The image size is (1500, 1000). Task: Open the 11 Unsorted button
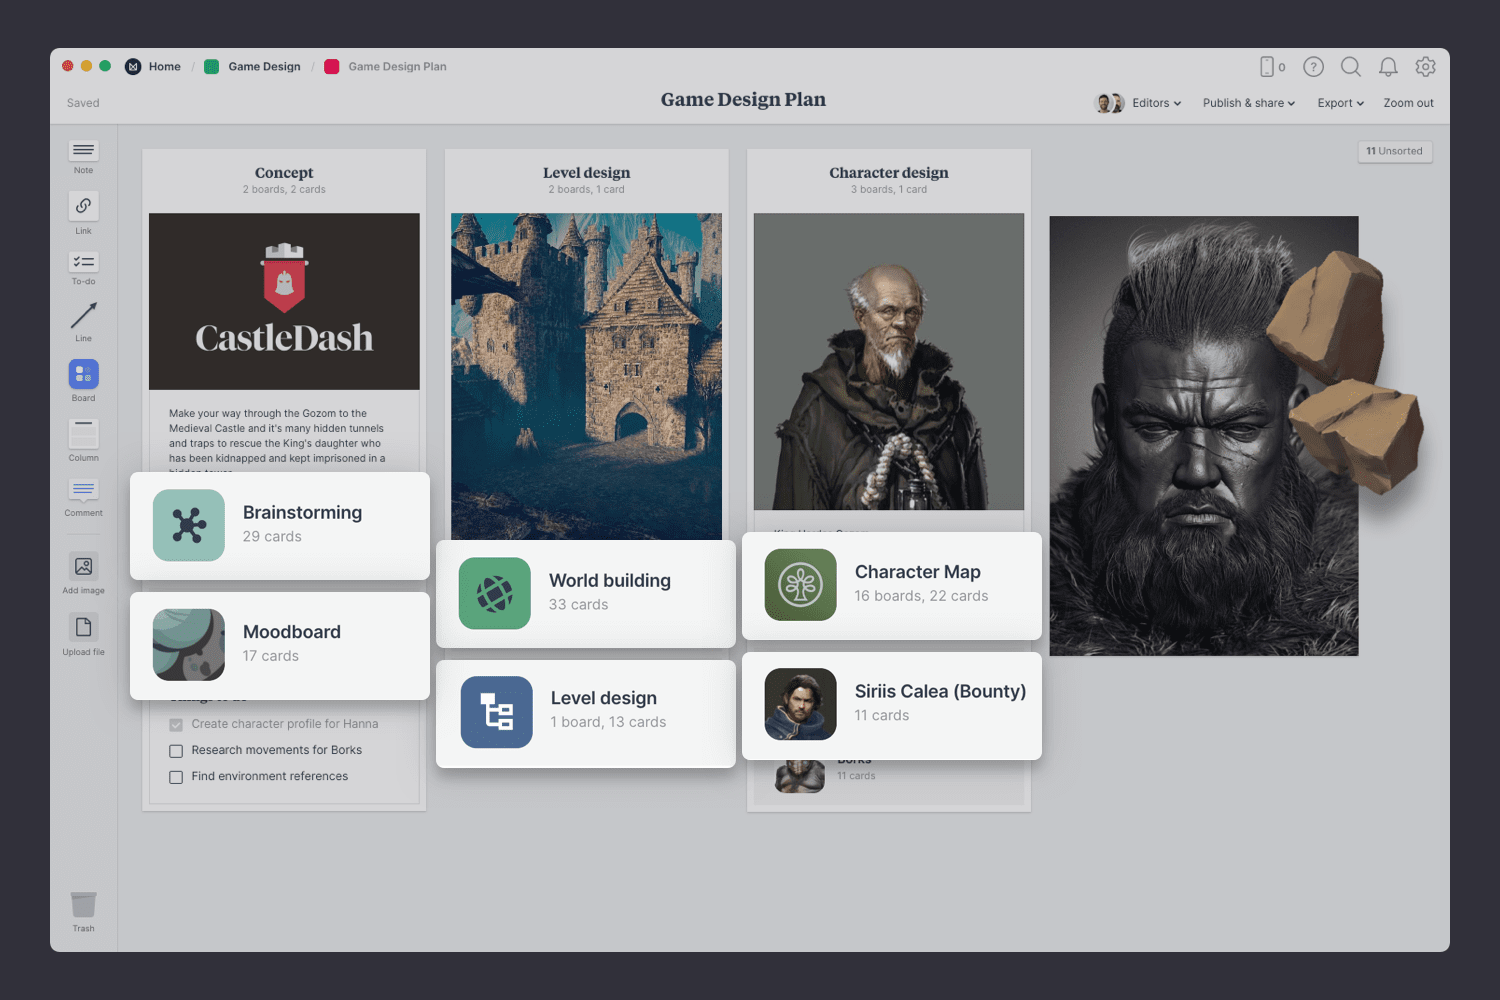1395,151
